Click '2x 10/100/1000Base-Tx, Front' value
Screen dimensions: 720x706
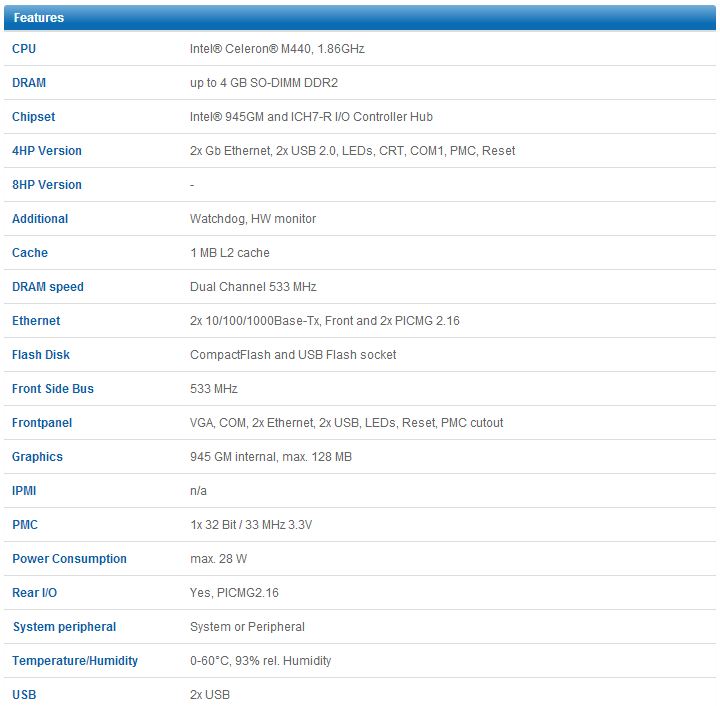(x=325, y=320)
